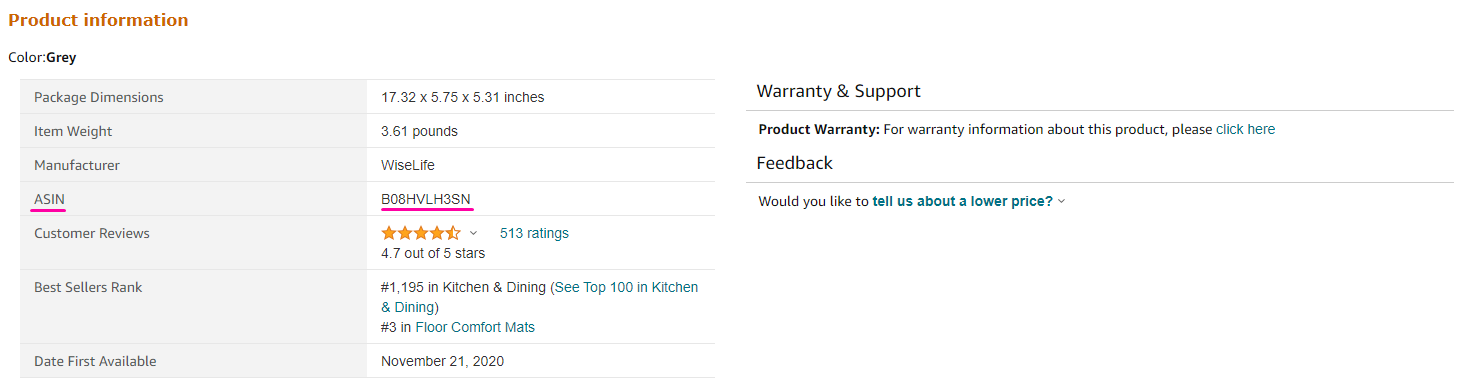The width and height of the screenshot is (1462, 387).
Task: Click 'tell us about a lower price?'
Action: point(962,201)
